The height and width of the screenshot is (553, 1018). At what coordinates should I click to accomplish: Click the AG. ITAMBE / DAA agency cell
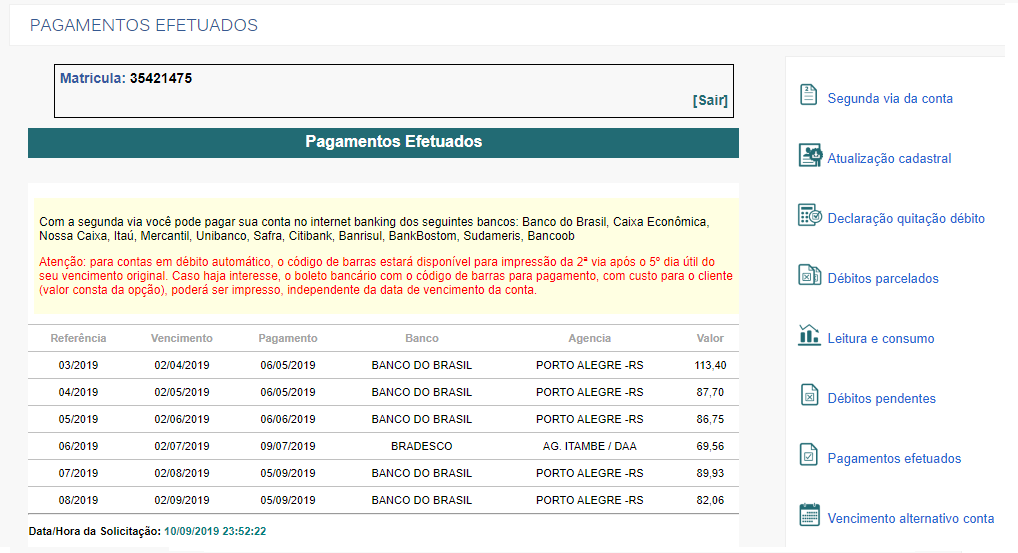(x=590, y=447)
